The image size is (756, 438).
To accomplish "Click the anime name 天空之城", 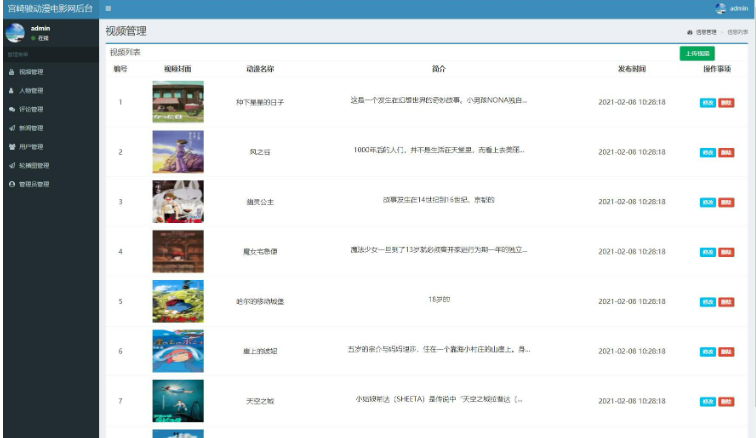I will [x=260, y=401].
